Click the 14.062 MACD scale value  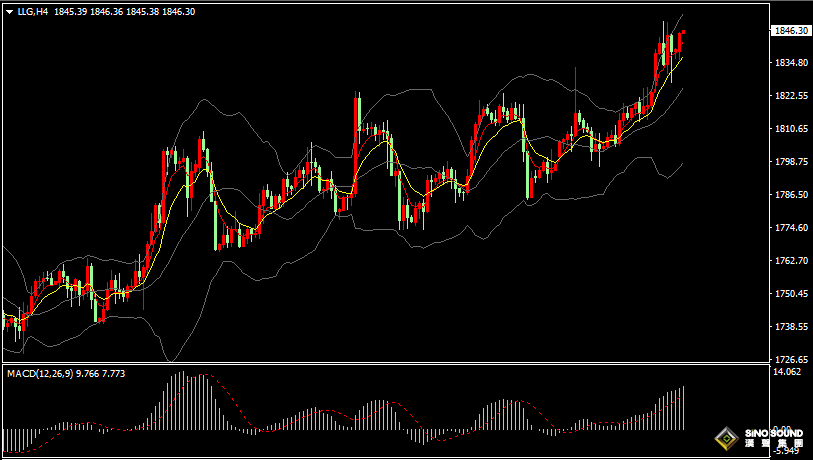787,372
